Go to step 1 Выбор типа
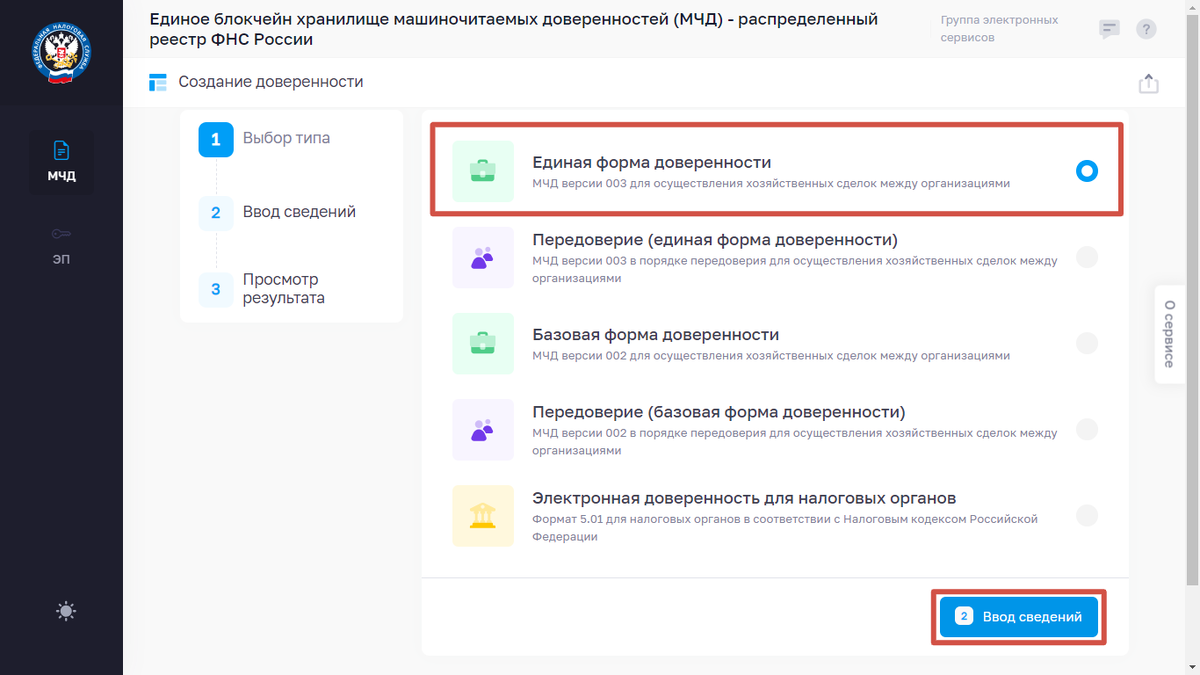1200x675 pixels. (x=265, y=139)
